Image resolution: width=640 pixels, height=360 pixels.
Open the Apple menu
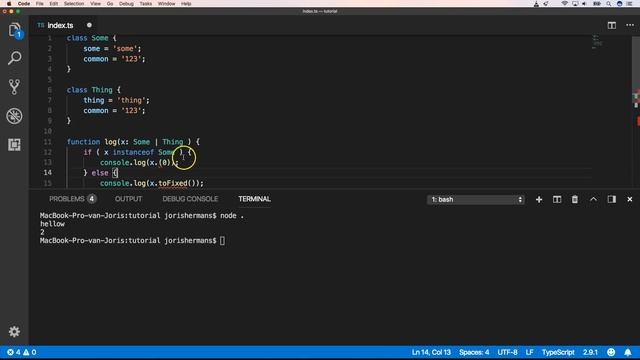pos(9,3)
